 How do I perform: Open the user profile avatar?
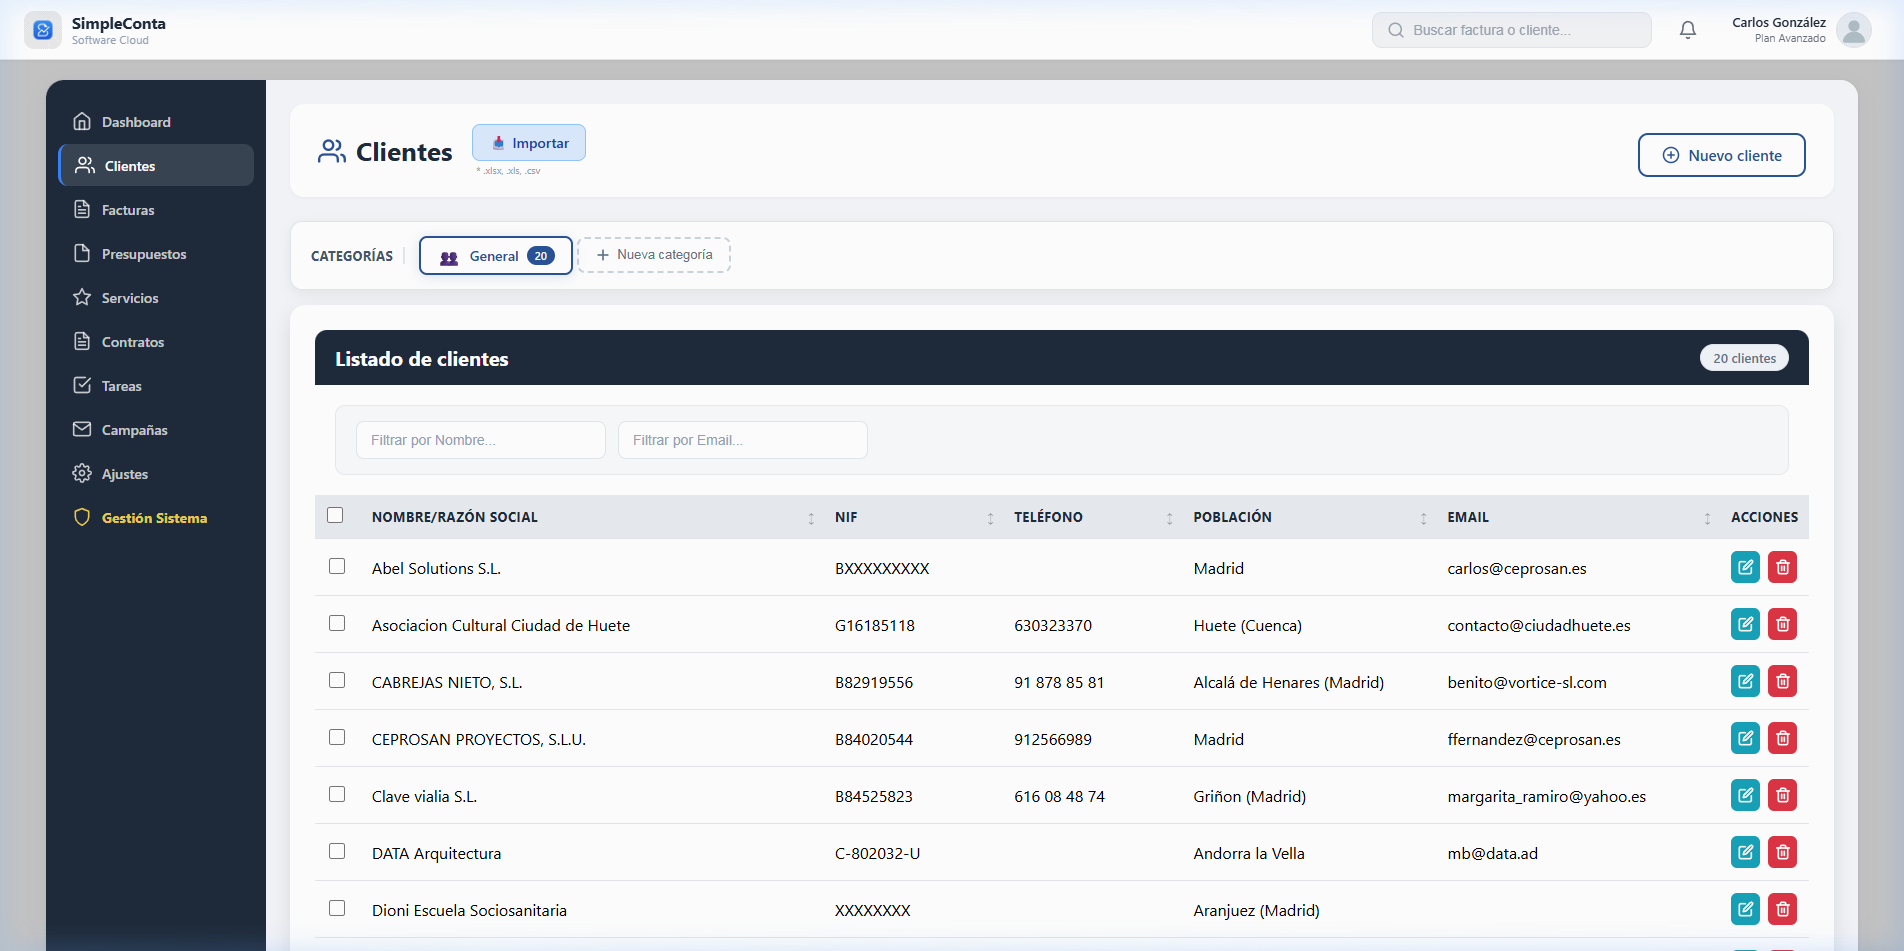pyautogui.click(x=1853, y=30)
